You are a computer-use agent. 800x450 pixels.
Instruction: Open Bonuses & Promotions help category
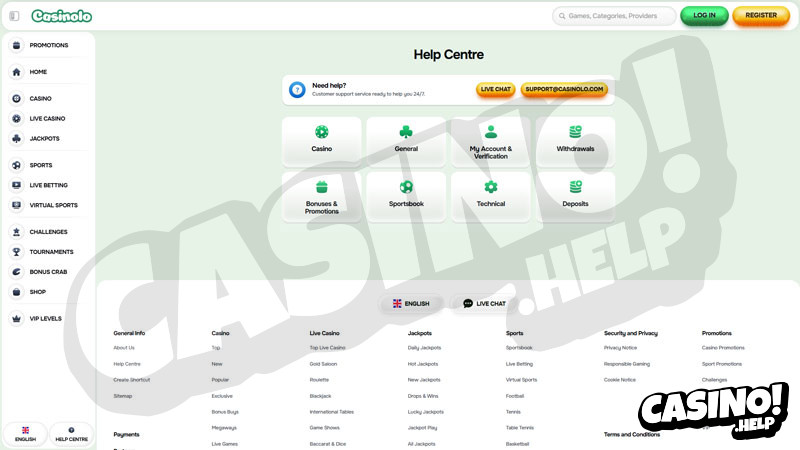pos(321,196)
